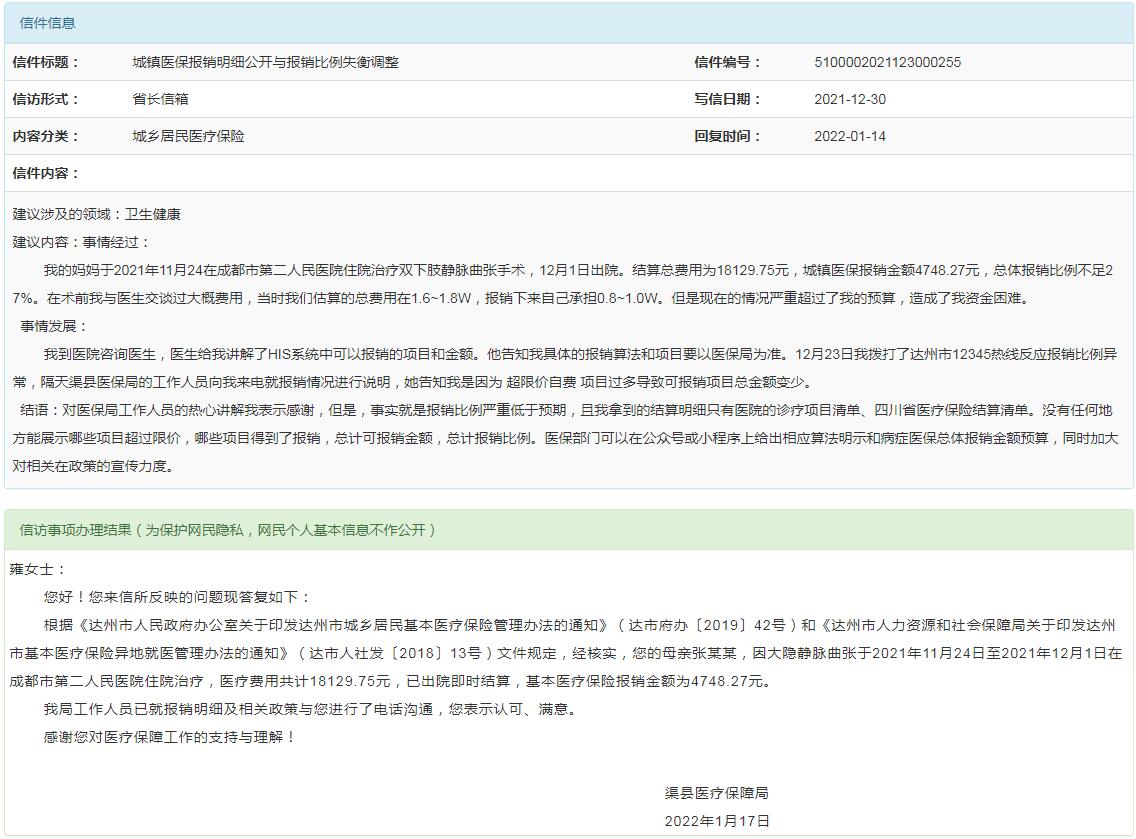The width and height of the screenshot is (1136, 839).
Task: Click the 信访形式 label
Action: (45, 99)
